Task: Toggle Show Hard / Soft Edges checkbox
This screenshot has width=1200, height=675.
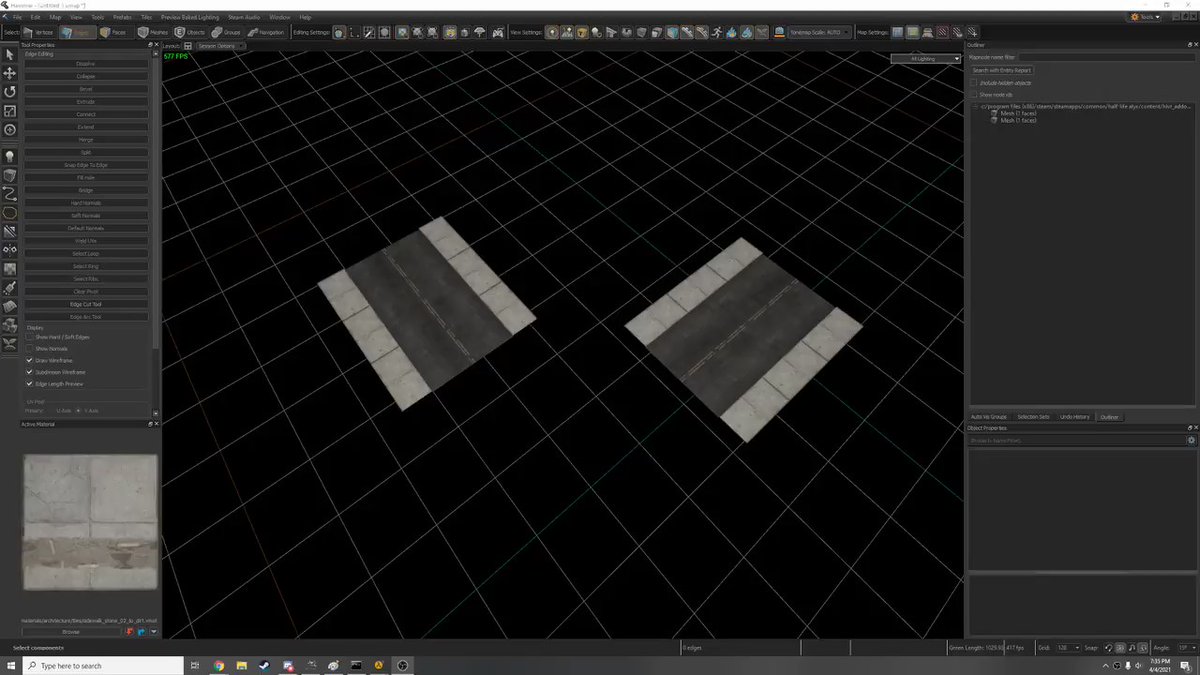Action: [29, 337]
